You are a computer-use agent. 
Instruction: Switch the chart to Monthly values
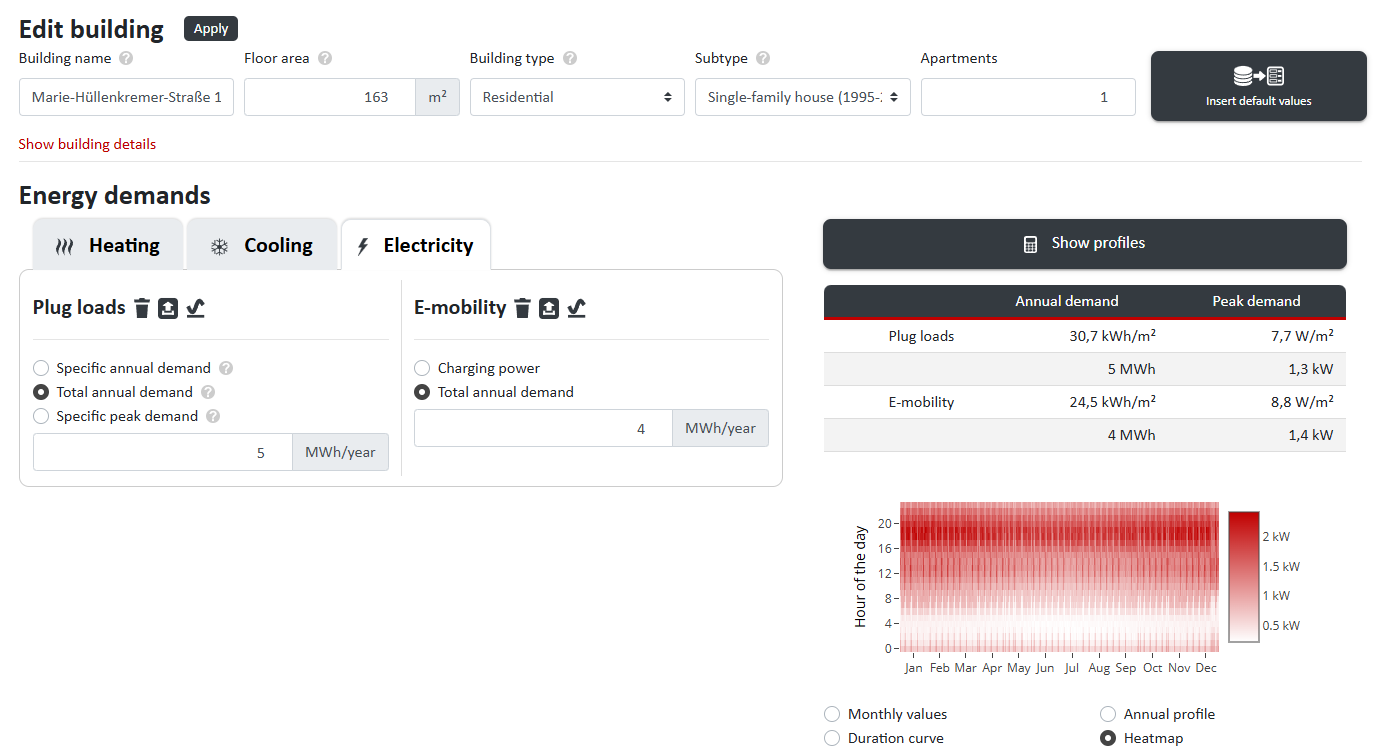tap(832, 714)
